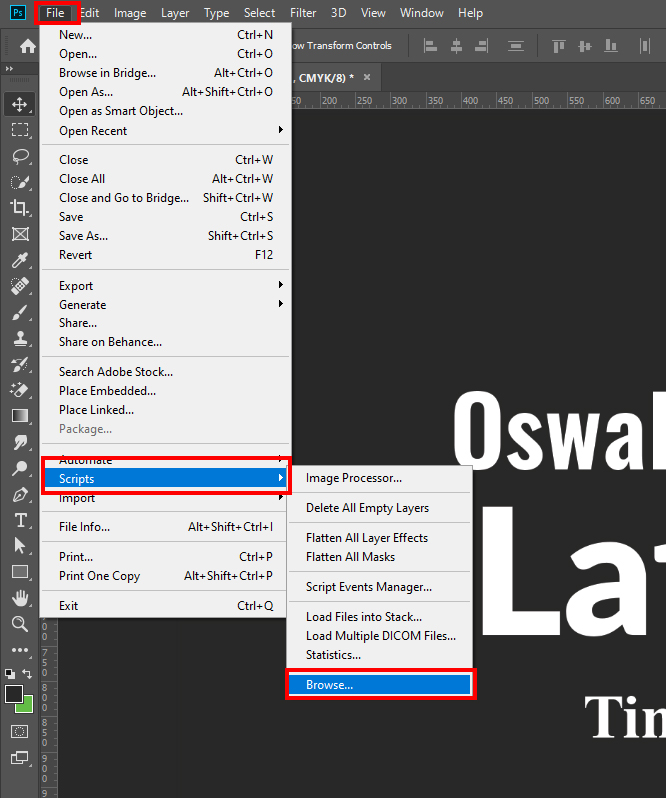
Task: Open the Window menu
Action: [421, 13]
